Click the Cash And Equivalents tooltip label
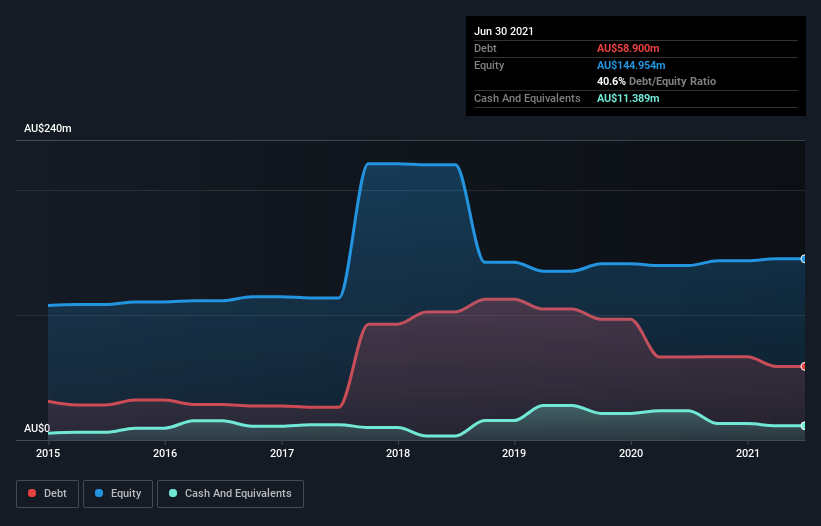This screenshot has height=526, width=821. 527,98
